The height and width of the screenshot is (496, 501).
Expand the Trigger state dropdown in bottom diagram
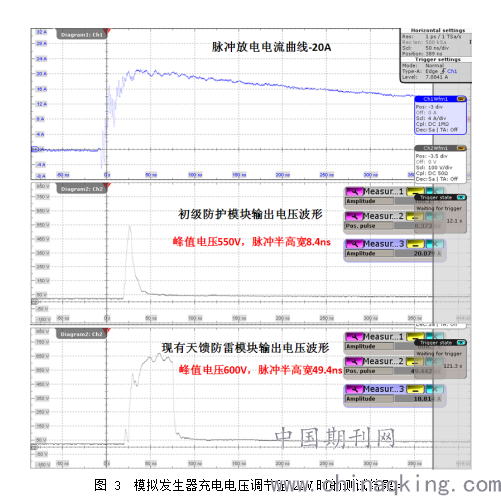pyautogui.click(x=461, y=343)
